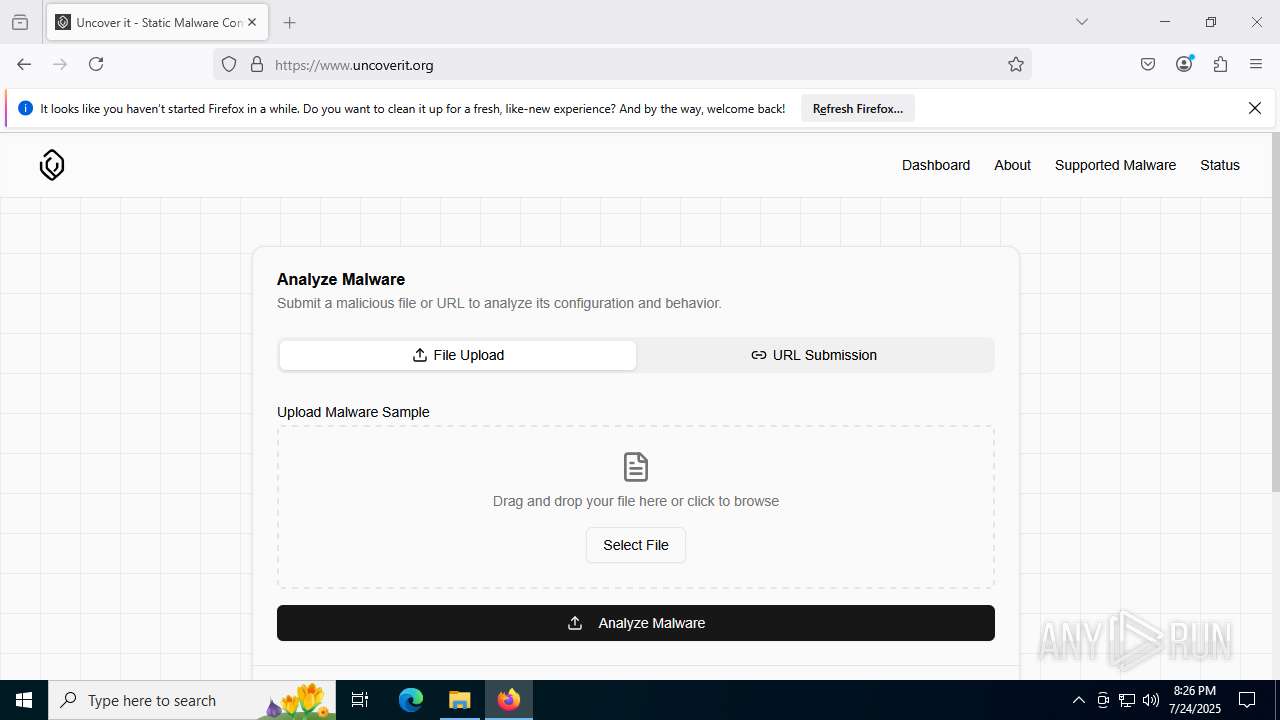
Task: Open tracking protection shield icon
Action: click(229, 65)
